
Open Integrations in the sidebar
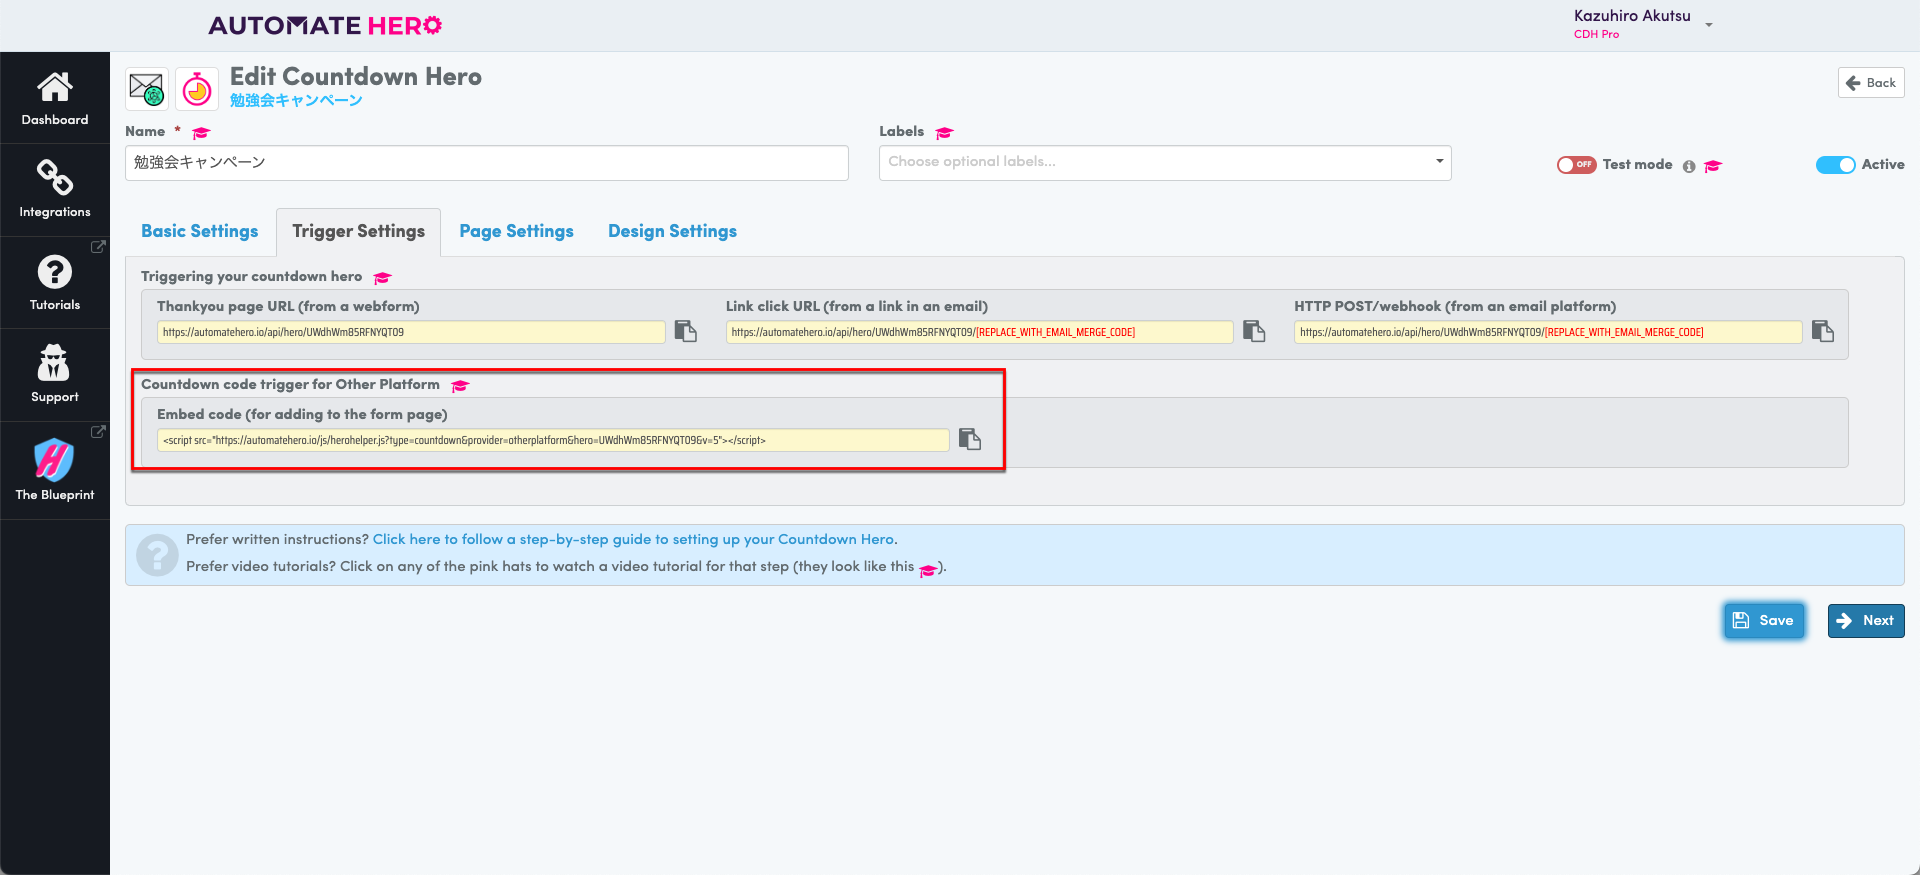[55, 189]
